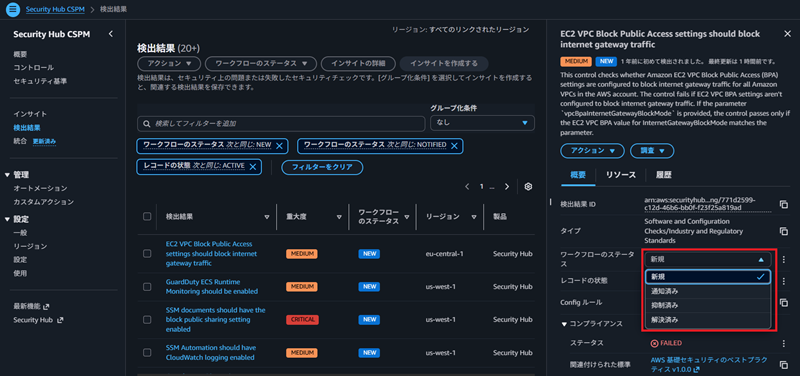Open the アクション dropdown above findings table
The image size is (800, 376).
tap(169, 64)
